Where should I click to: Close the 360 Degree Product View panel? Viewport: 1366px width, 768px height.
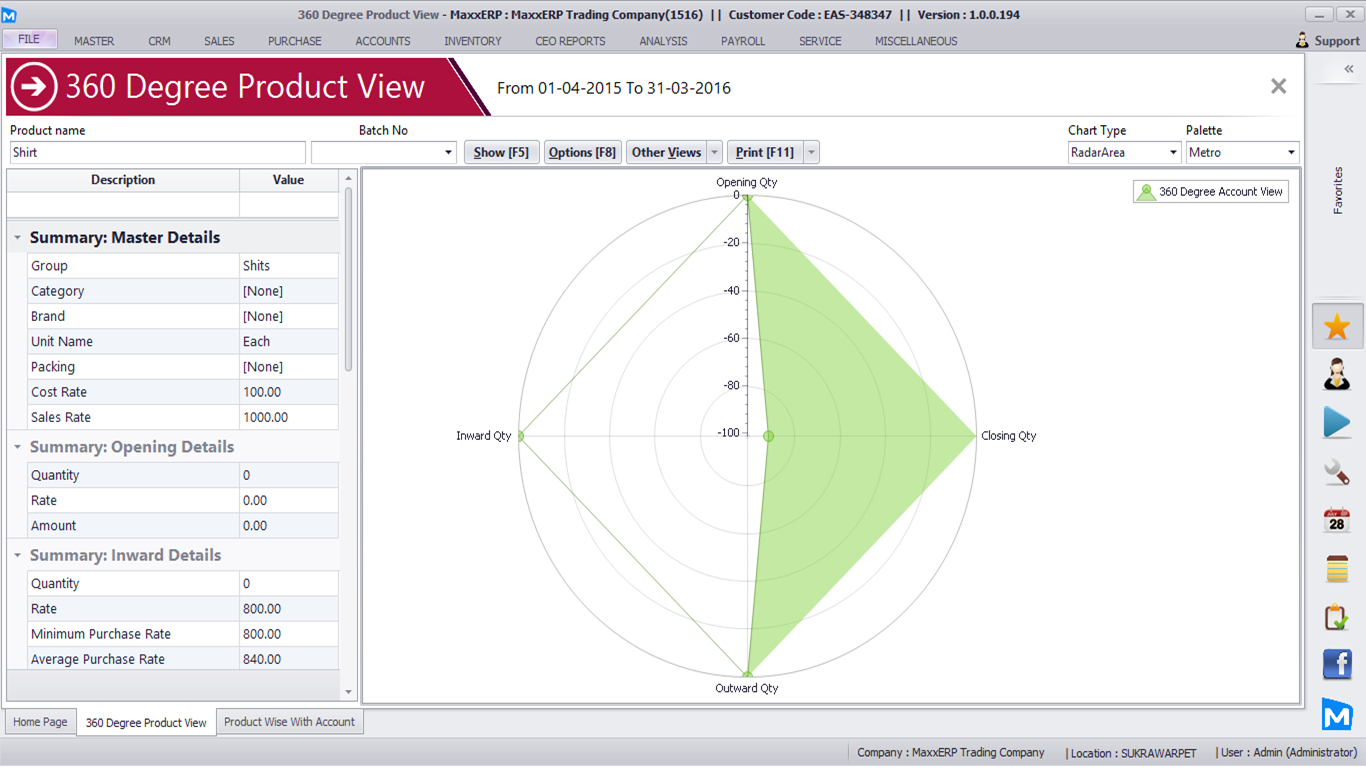coord(1278,87)
